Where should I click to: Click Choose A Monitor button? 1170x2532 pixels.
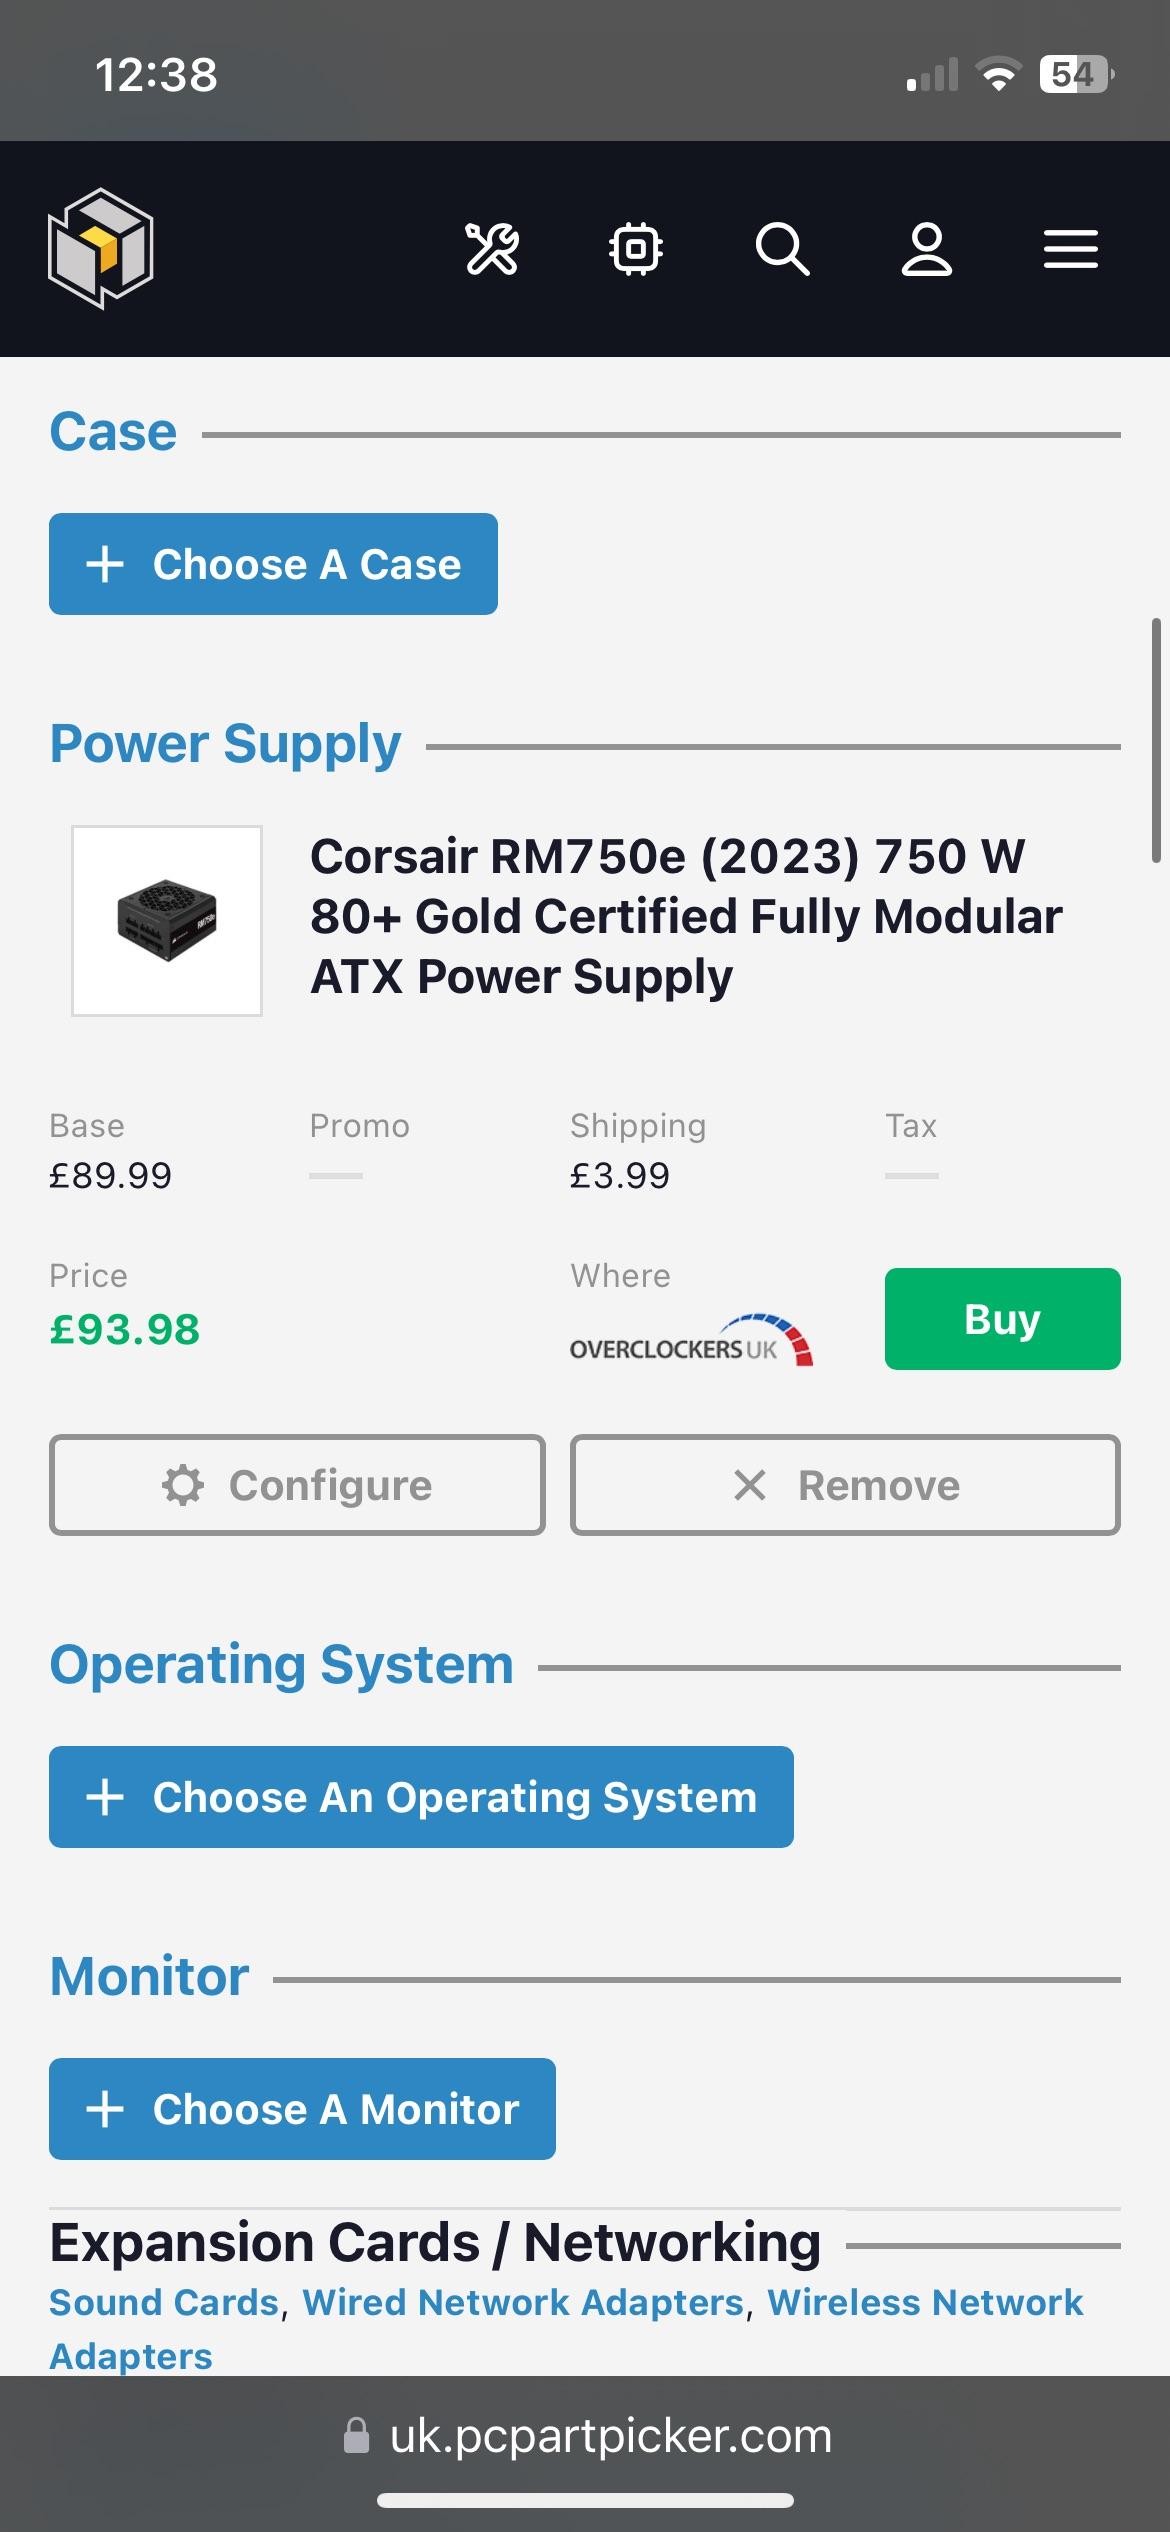point(302,2109)
